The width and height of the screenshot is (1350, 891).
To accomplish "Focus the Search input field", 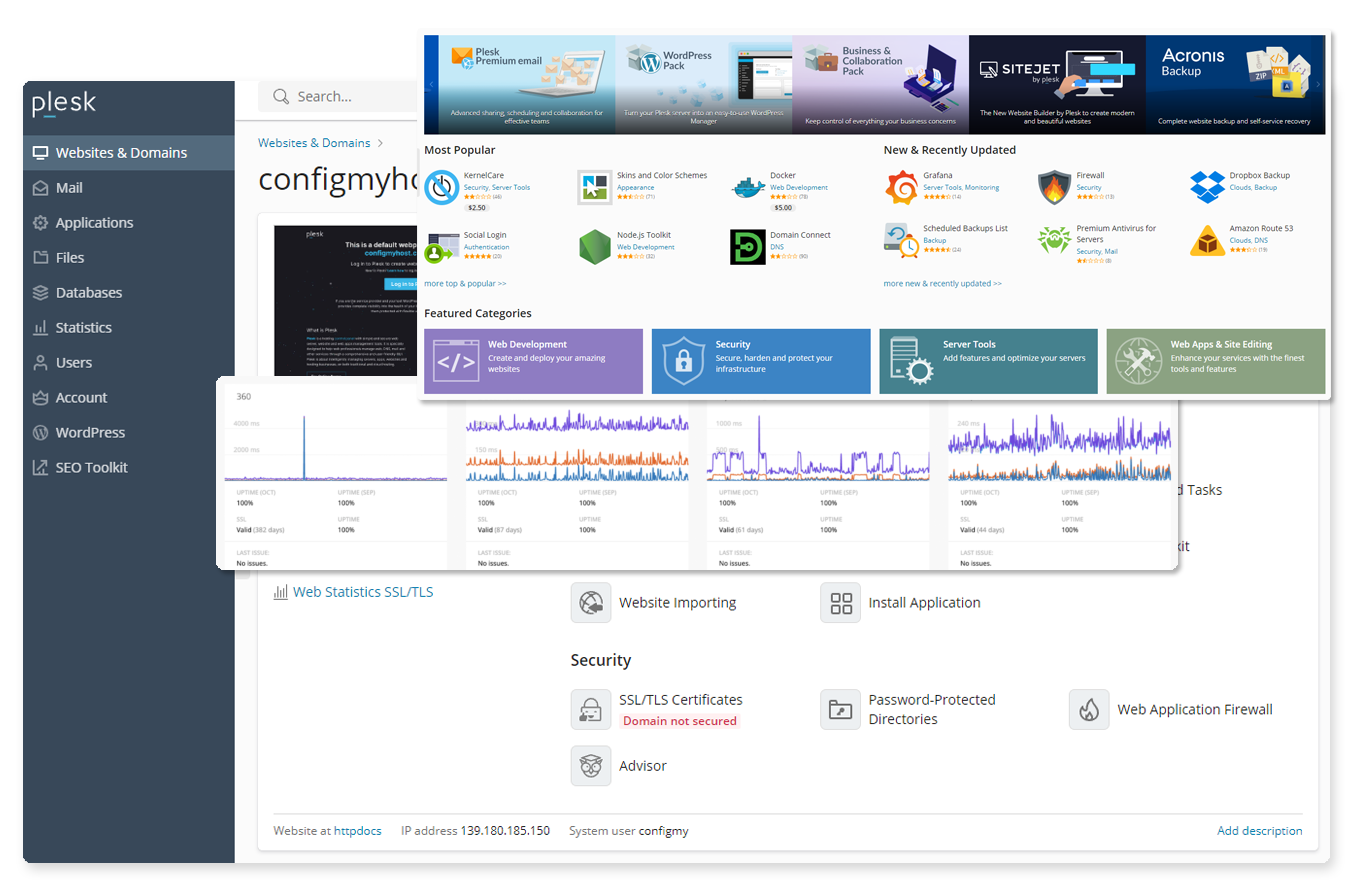I will [337, 97].
